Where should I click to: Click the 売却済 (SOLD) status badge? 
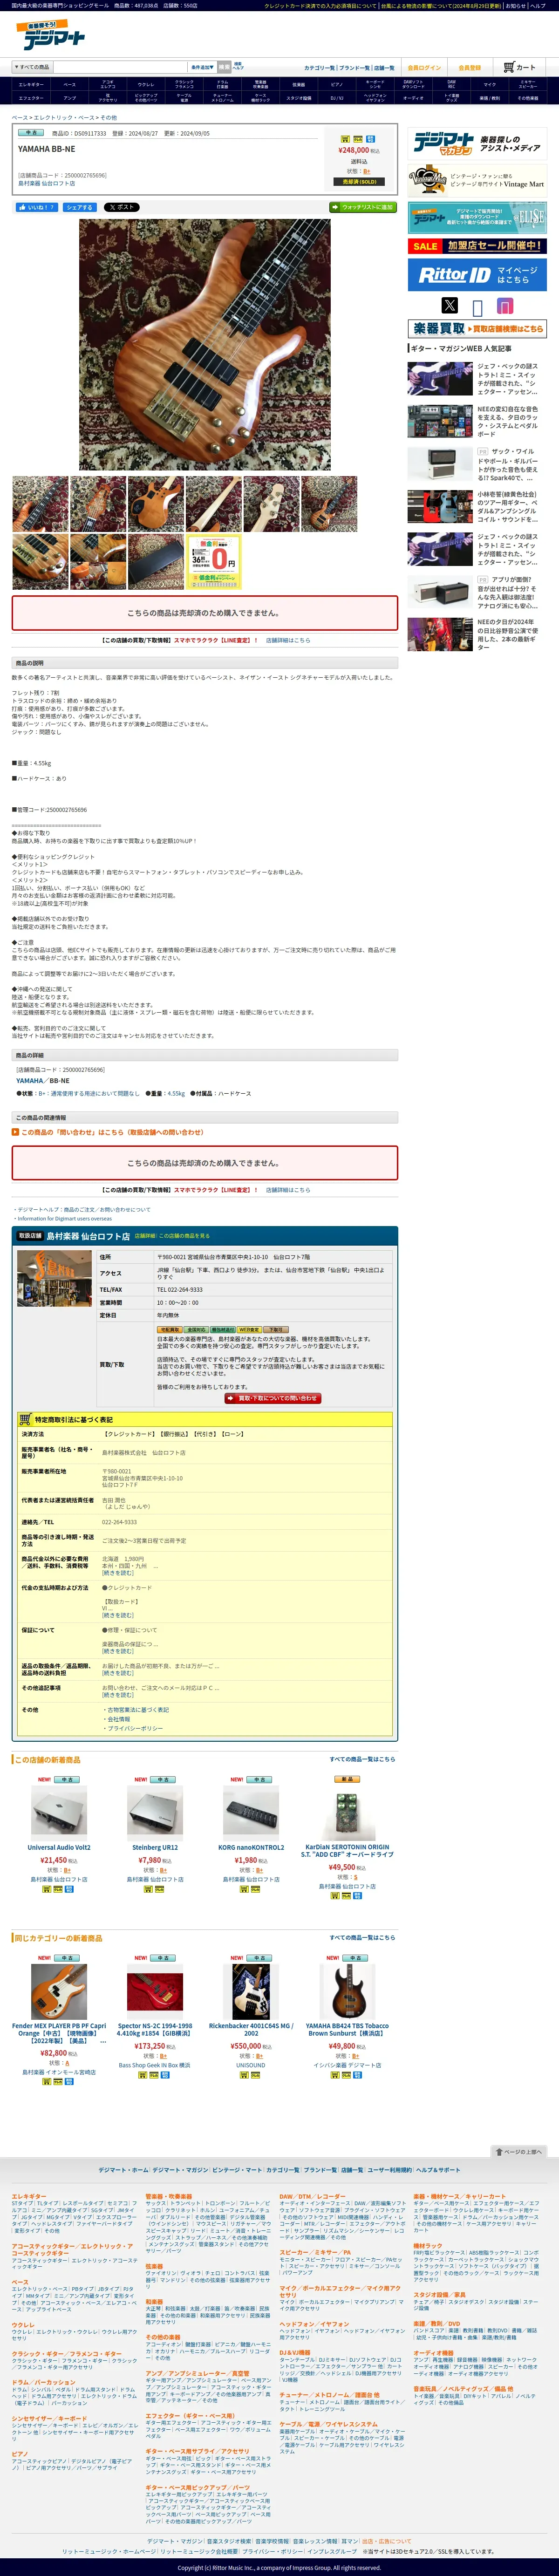[359, 181]
